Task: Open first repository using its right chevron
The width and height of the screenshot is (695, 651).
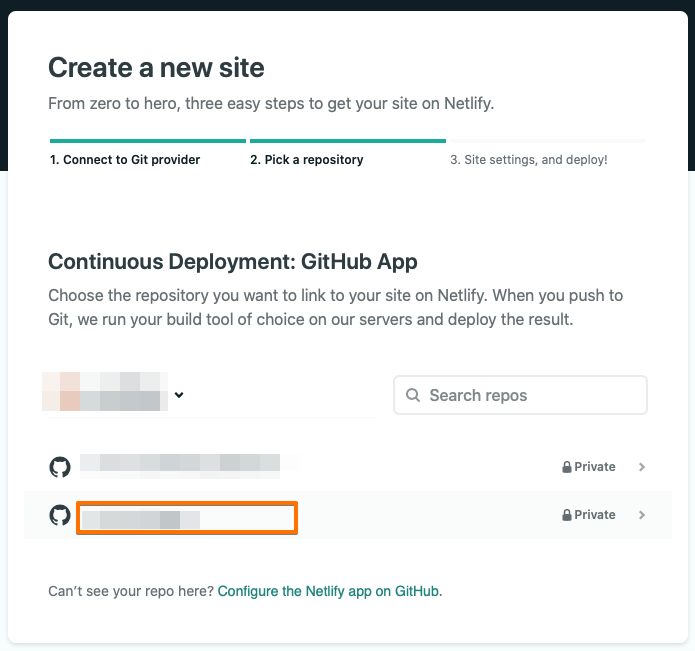Action: click(x=642, y=467)
